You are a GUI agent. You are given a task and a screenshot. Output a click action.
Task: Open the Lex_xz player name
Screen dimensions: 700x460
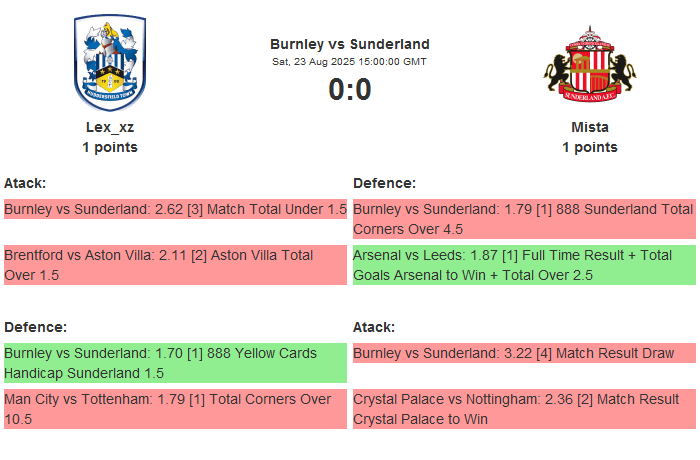110,127
